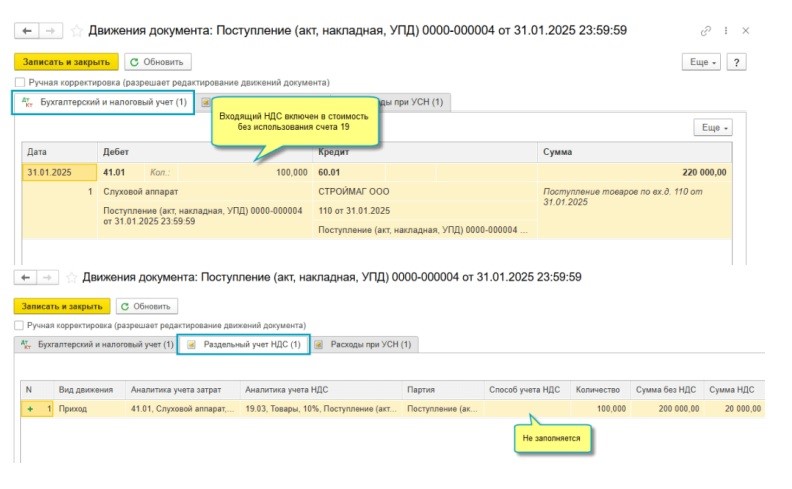The width and height of the screenshot is (792, 489).
Task: Click the back arrow in top window
Action: tap(27, 31)
